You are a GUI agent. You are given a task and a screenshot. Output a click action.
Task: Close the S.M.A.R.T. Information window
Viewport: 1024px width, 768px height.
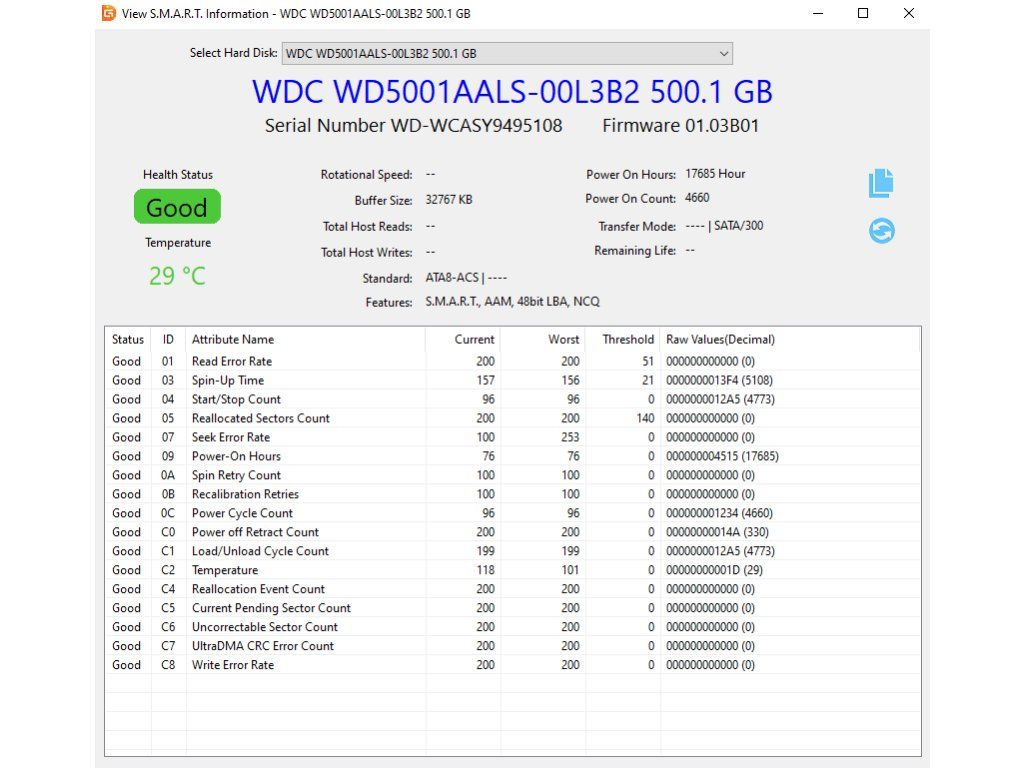(908, 13)
